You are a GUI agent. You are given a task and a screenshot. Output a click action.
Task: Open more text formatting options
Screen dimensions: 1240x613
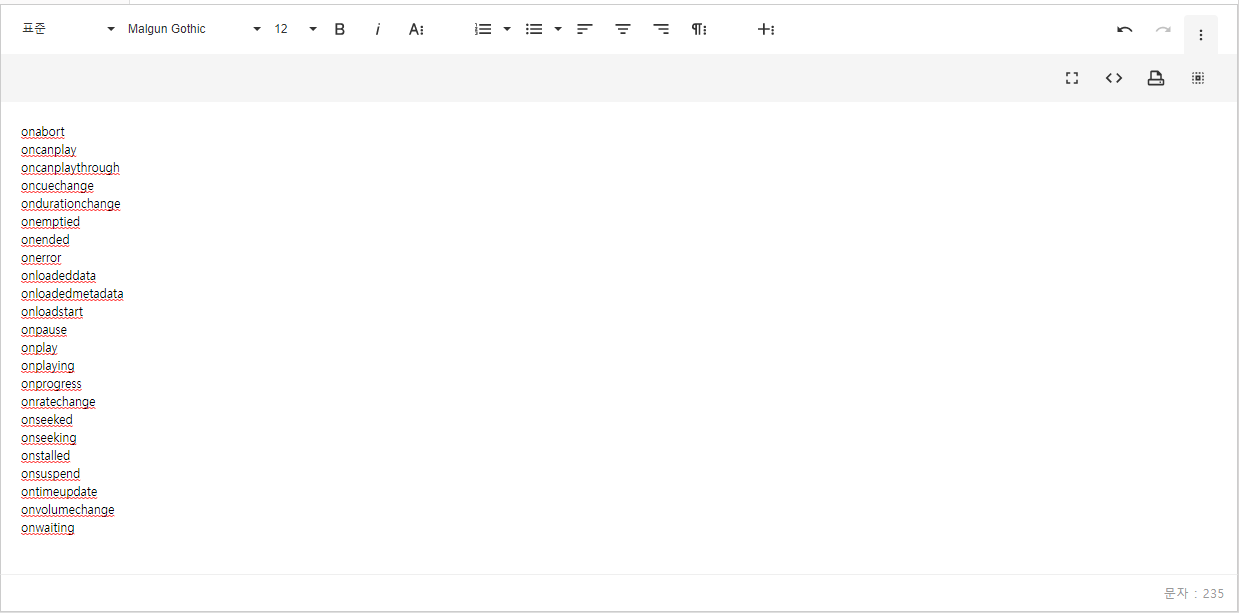(416, 29)
